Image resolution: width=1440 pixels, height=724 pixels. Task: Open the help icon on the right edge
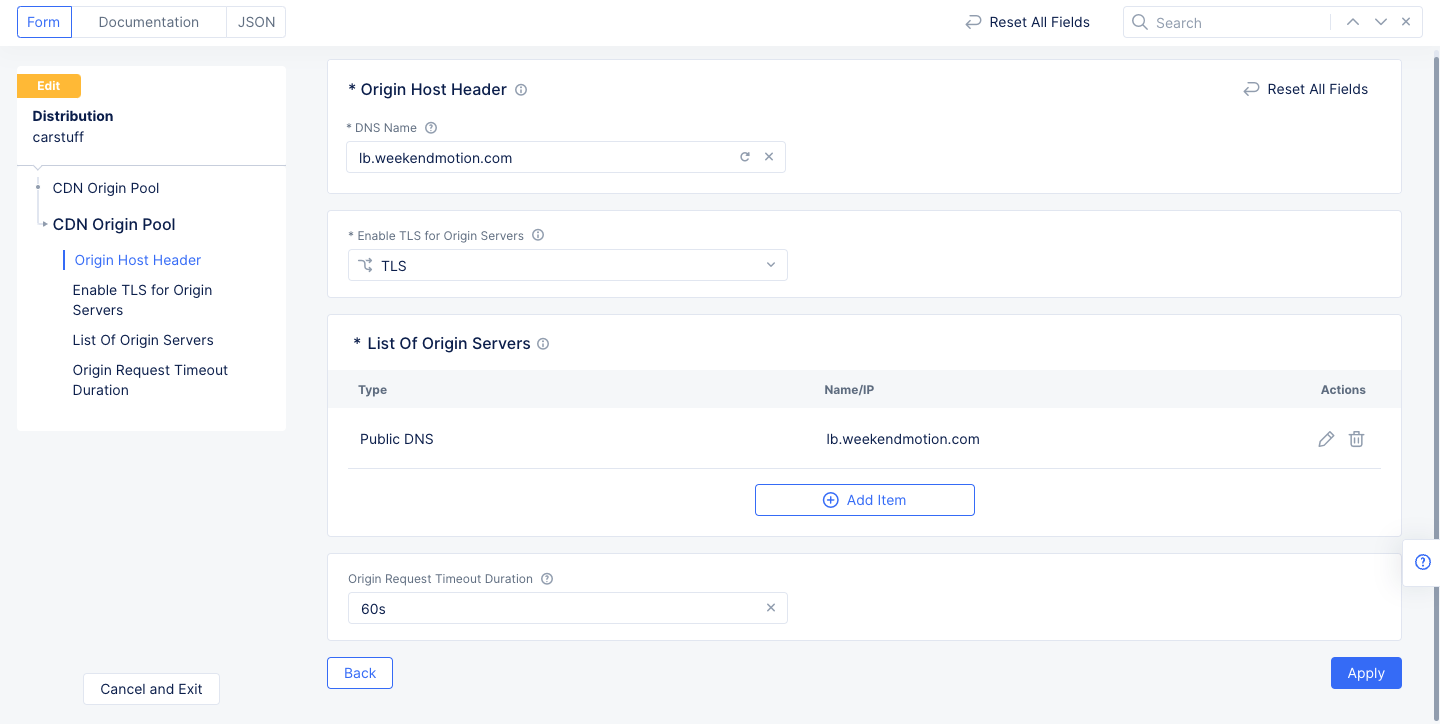point(1423,562)
